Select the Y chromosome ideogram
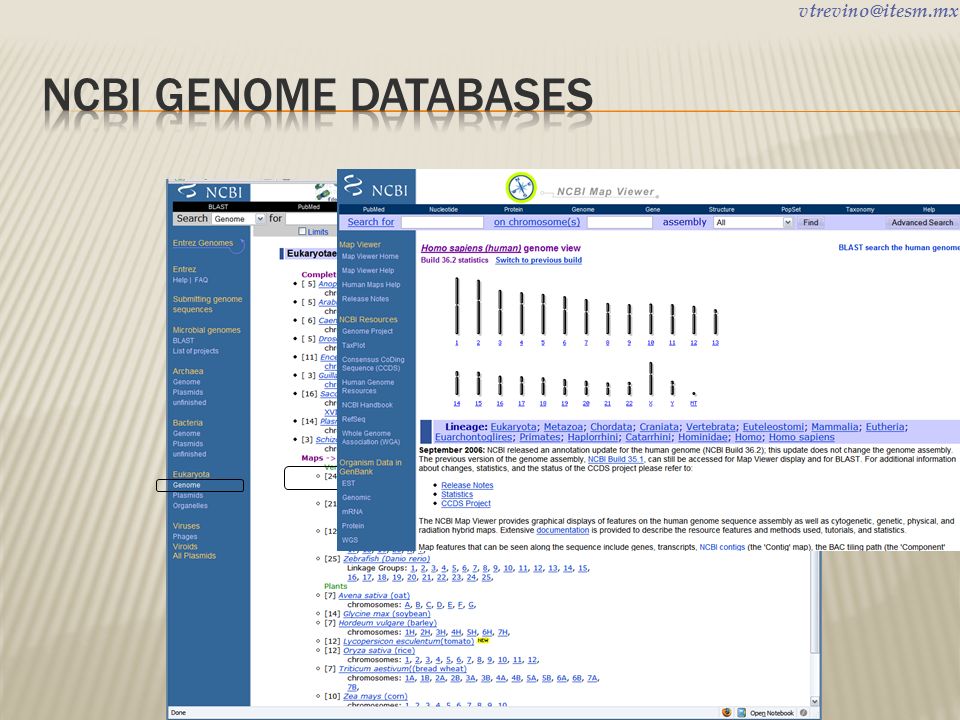Screen dimensions: 960x720 [672, 388]
